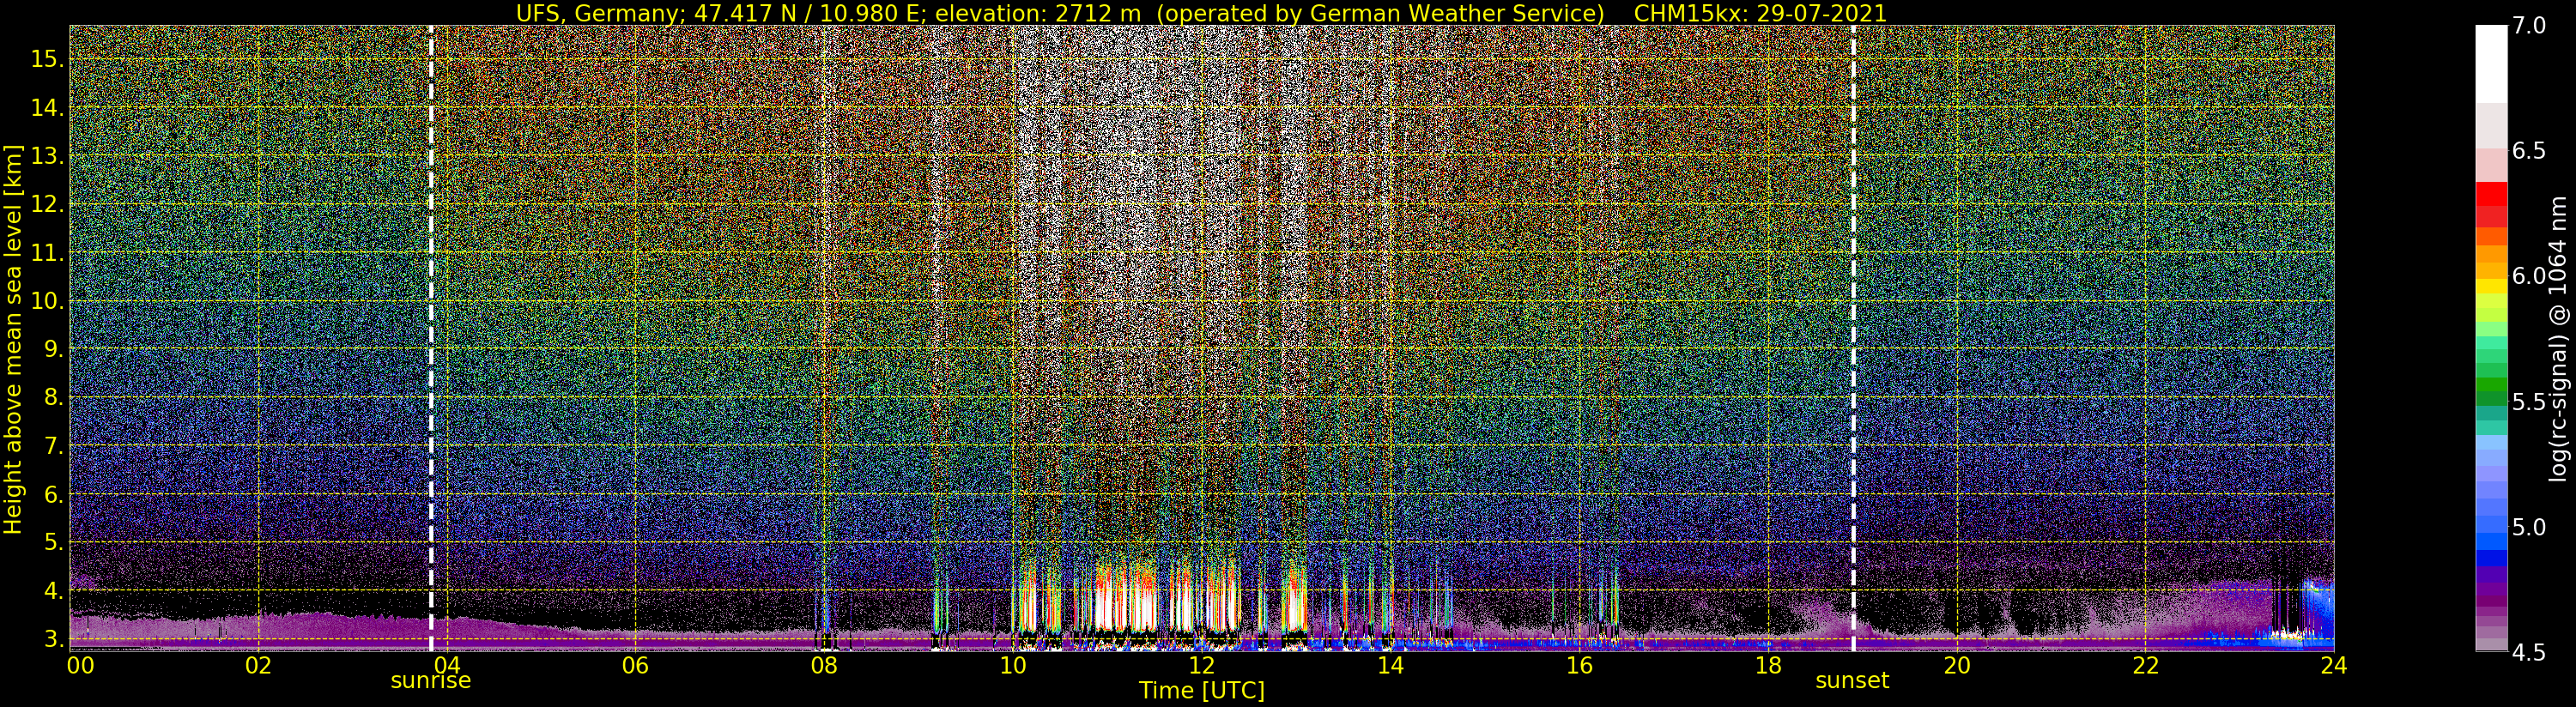Click the 'sunset' label below the axis

point(1852,681)
